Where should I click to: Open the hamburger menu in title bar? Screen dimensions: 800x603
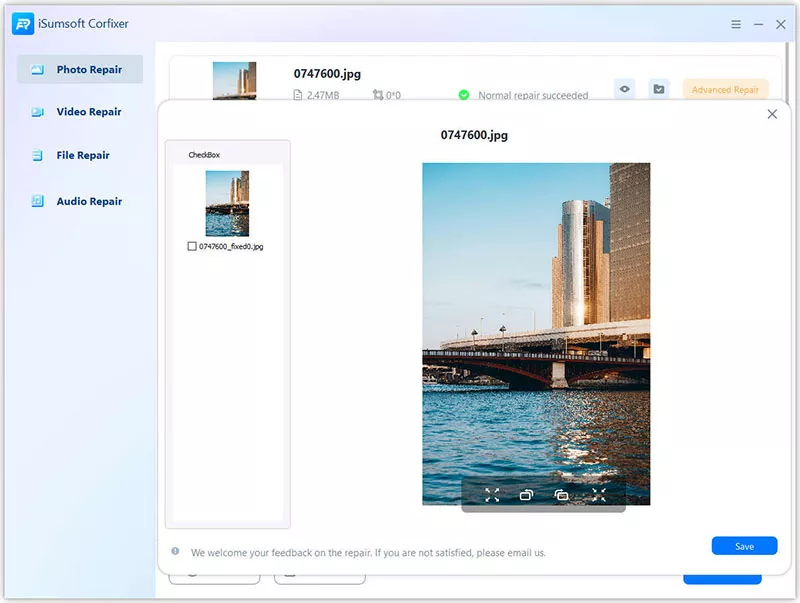736,24
